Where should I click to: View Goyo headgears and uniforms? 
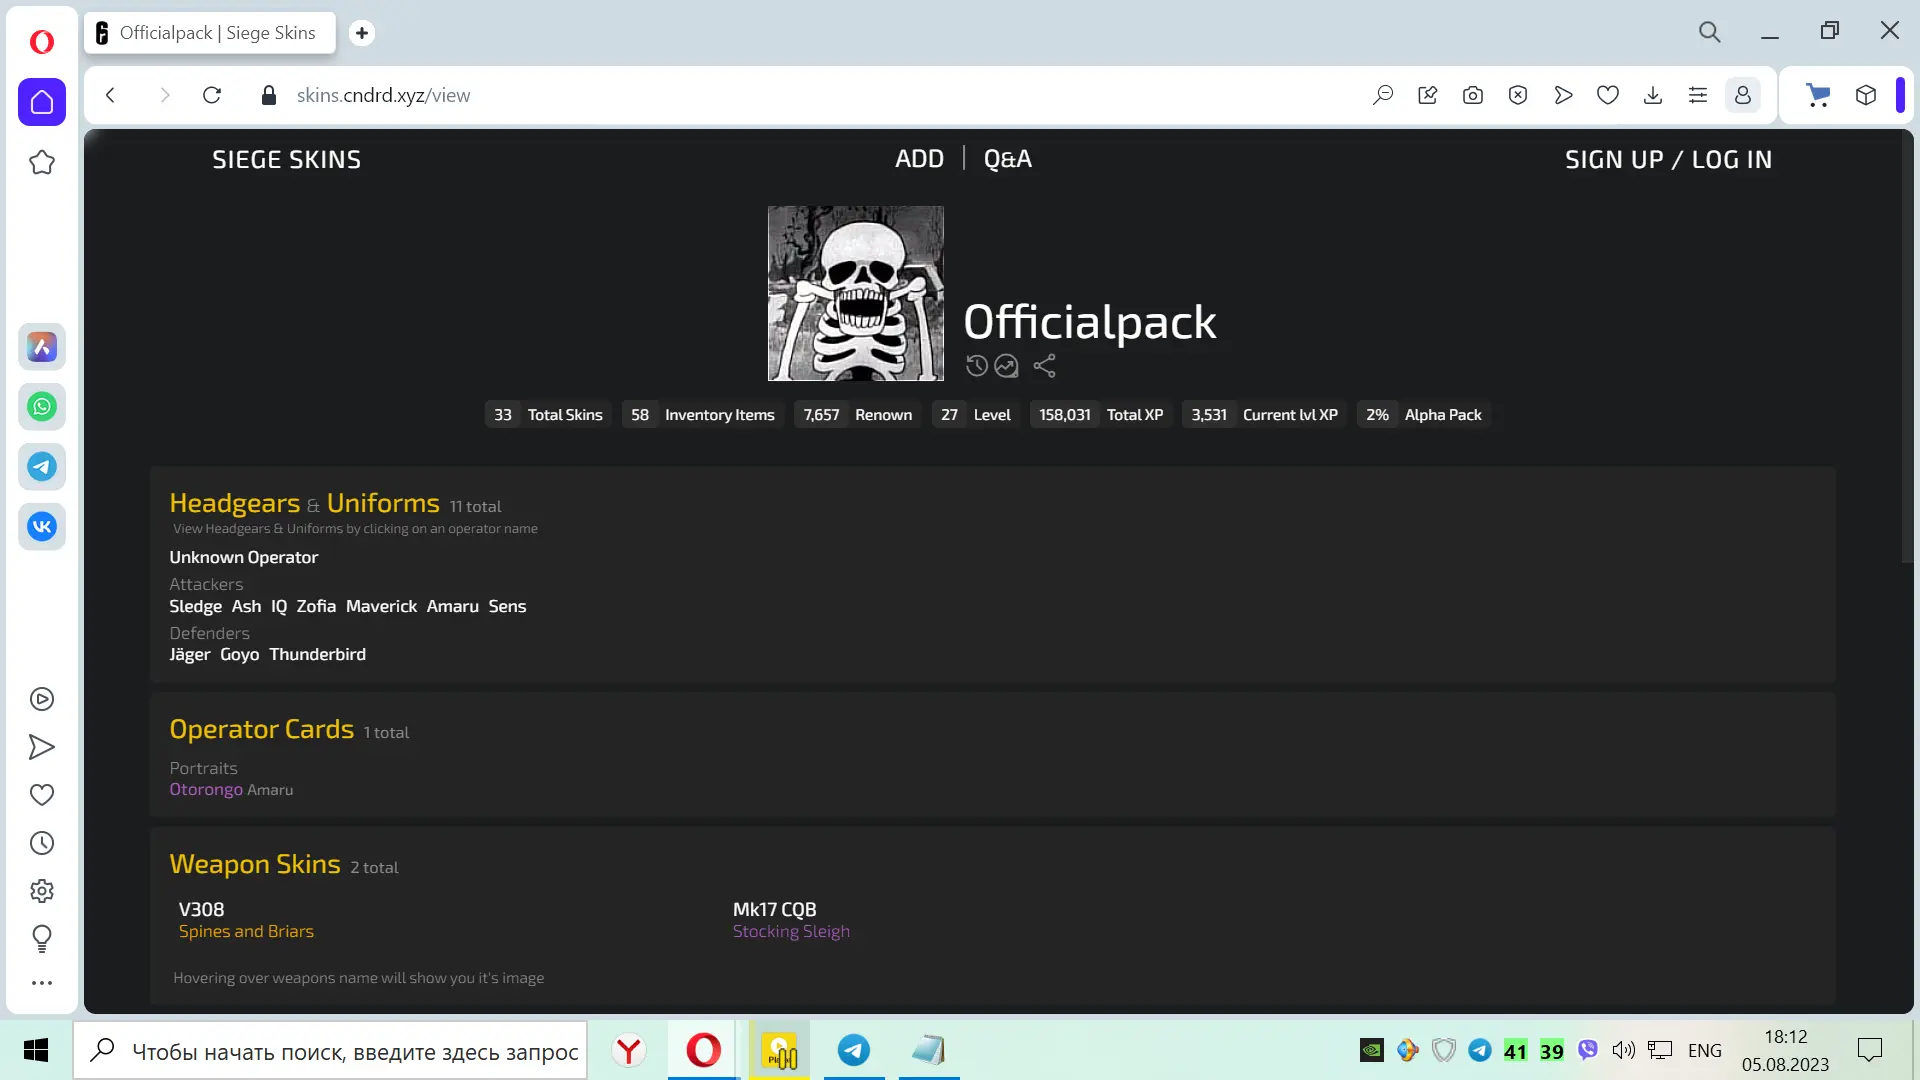(x=239, y=654)
